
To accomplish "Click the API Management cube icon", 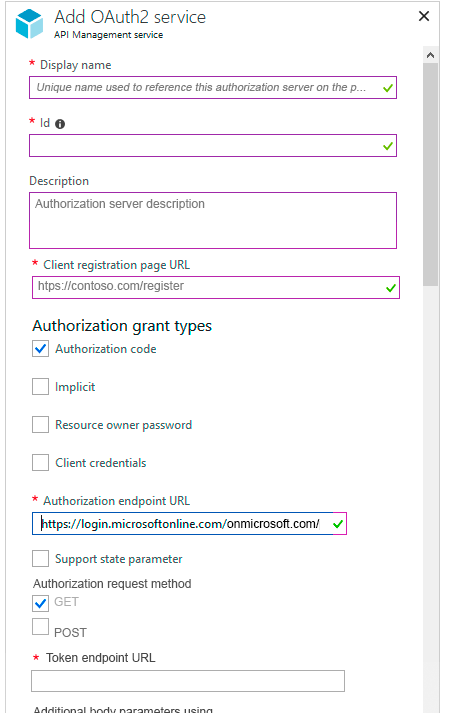I will pyautogui.click(x=29, y=24).
